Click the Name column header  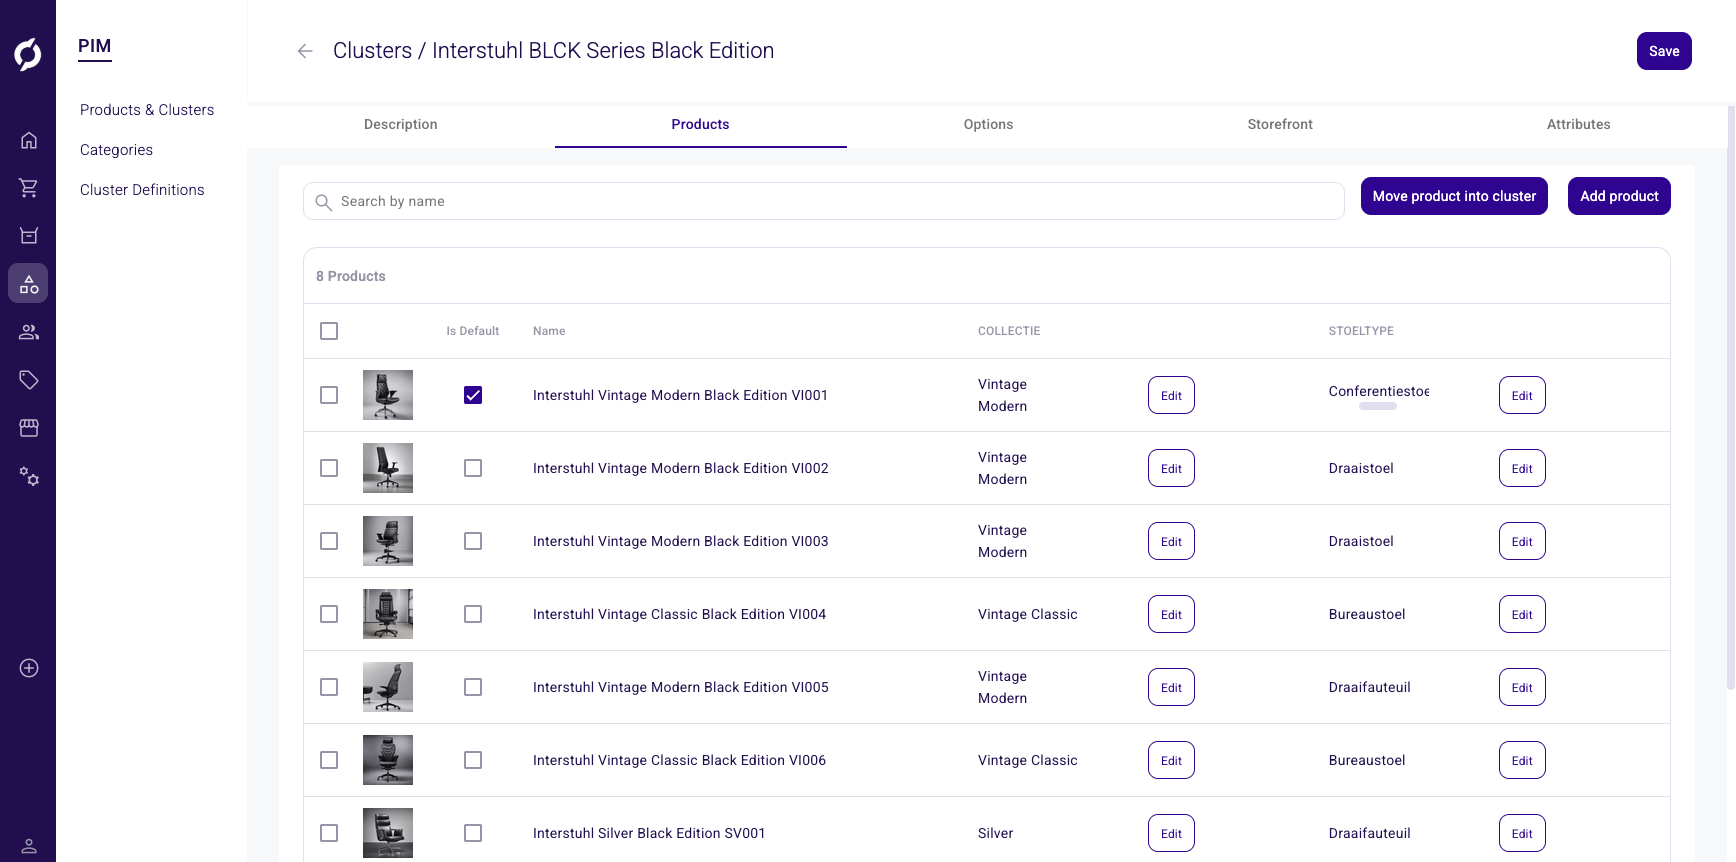point(549,331)
